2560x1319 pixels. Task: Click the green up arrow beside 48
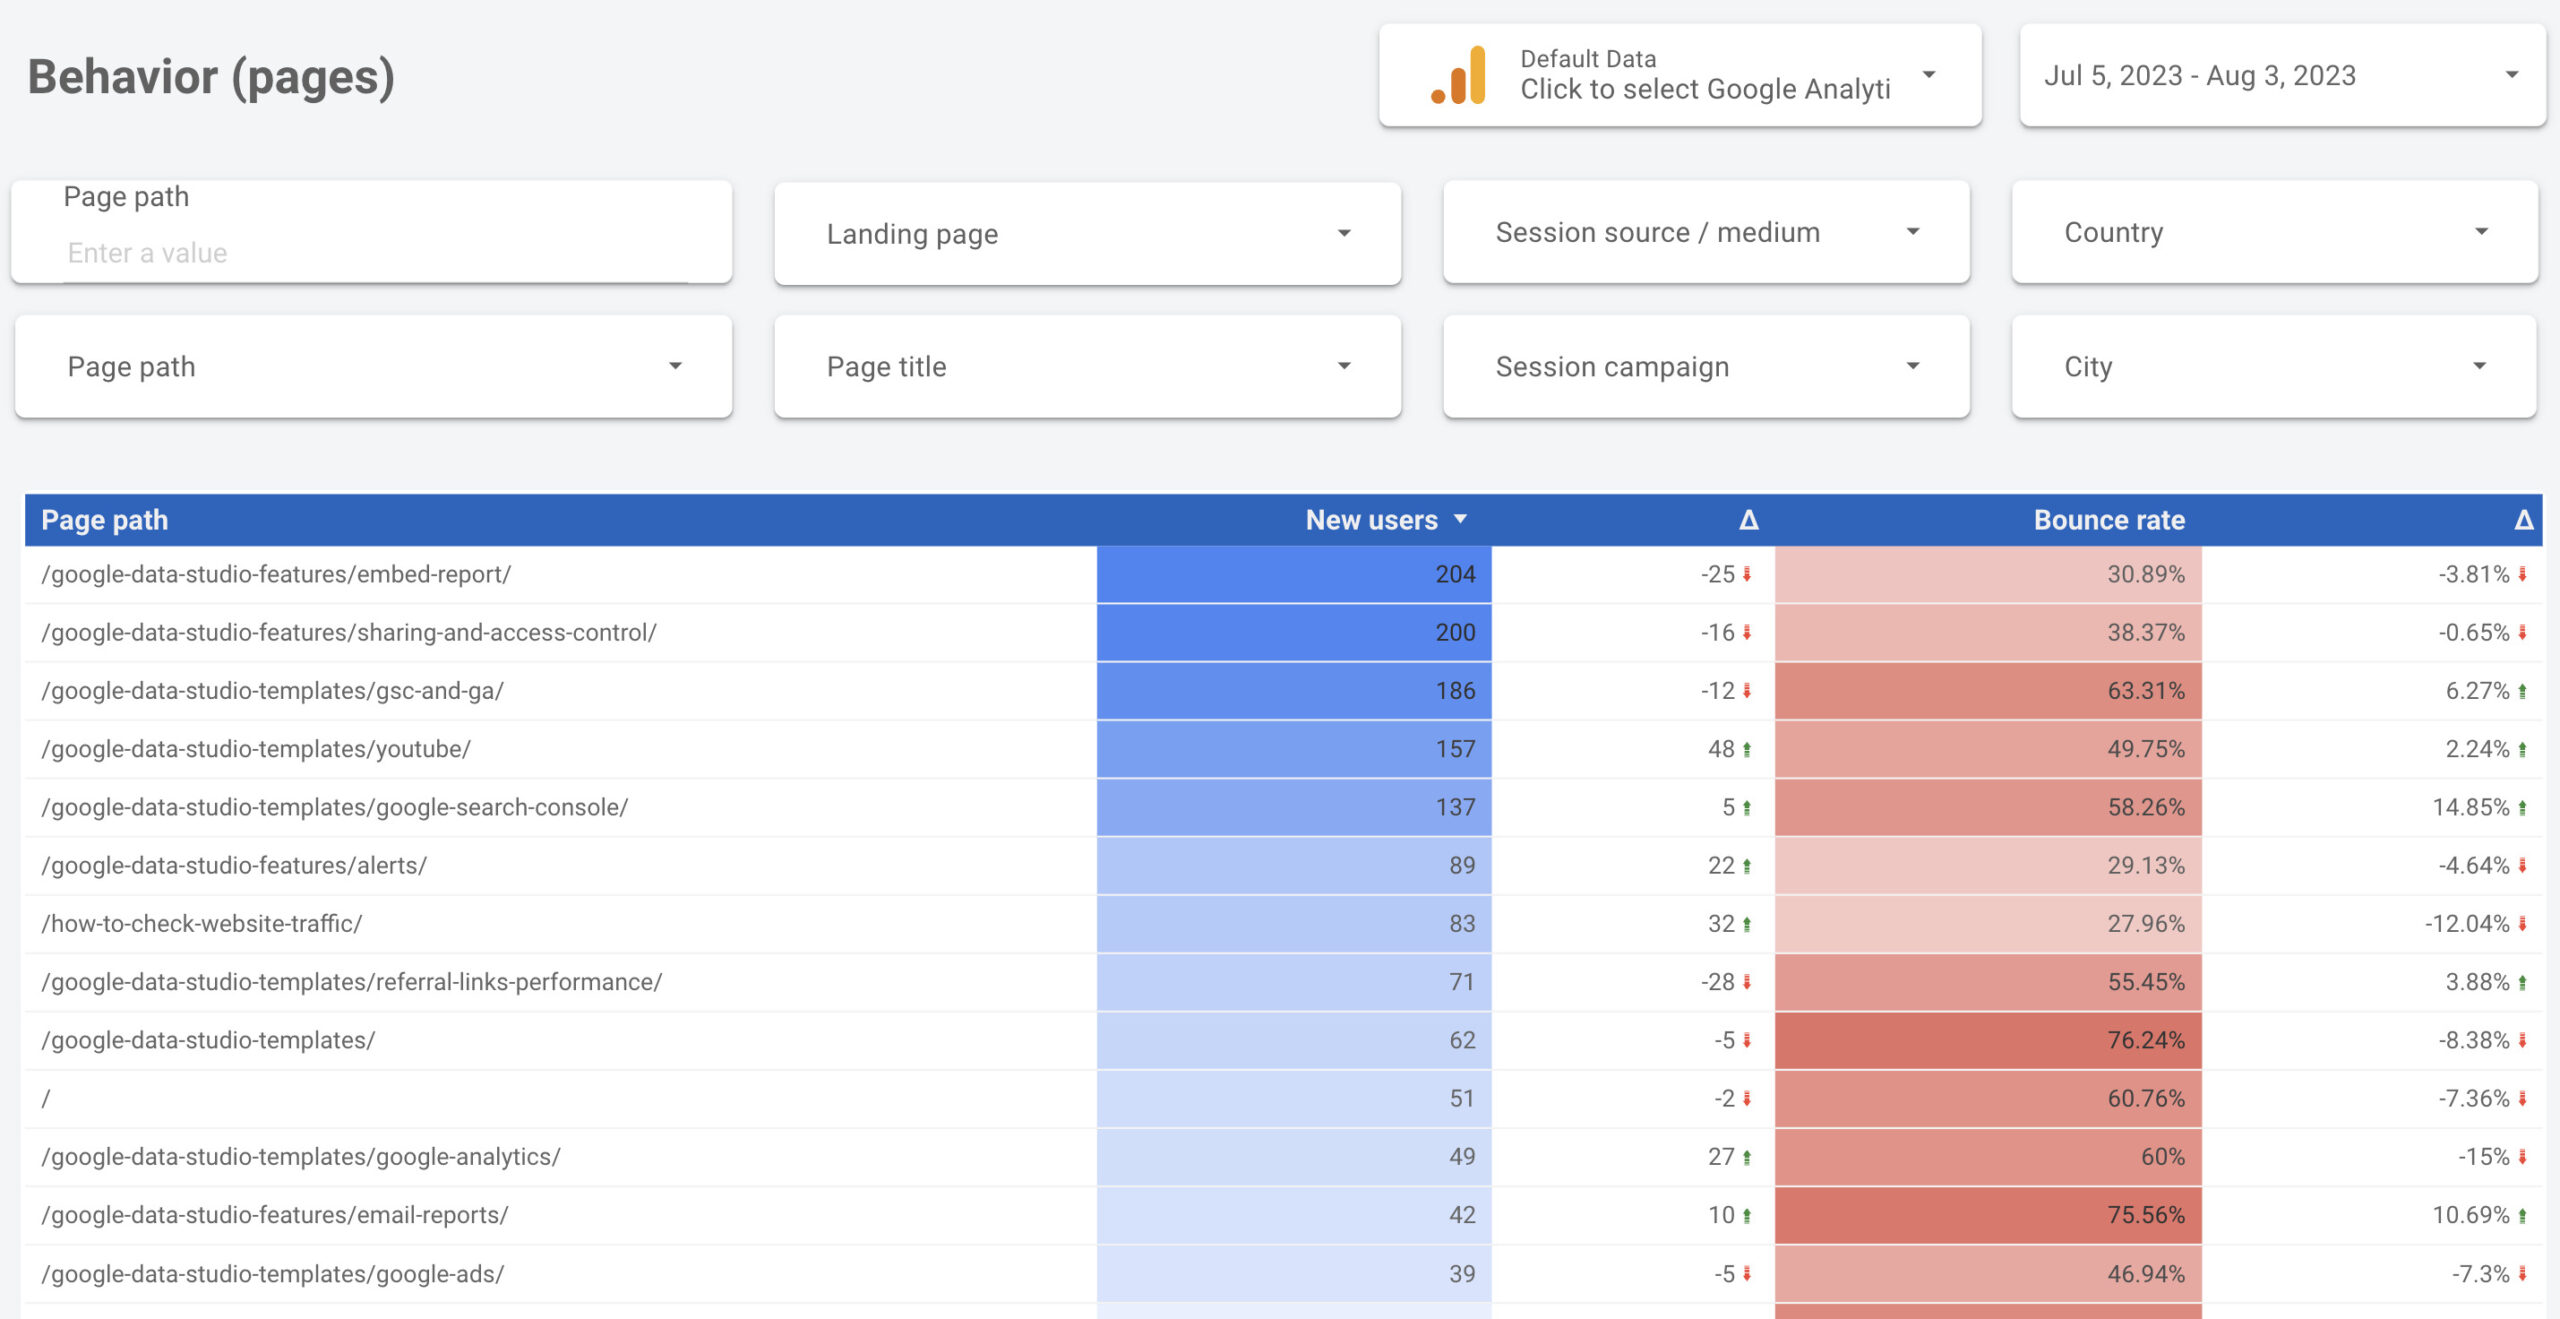pos(1747,749)
